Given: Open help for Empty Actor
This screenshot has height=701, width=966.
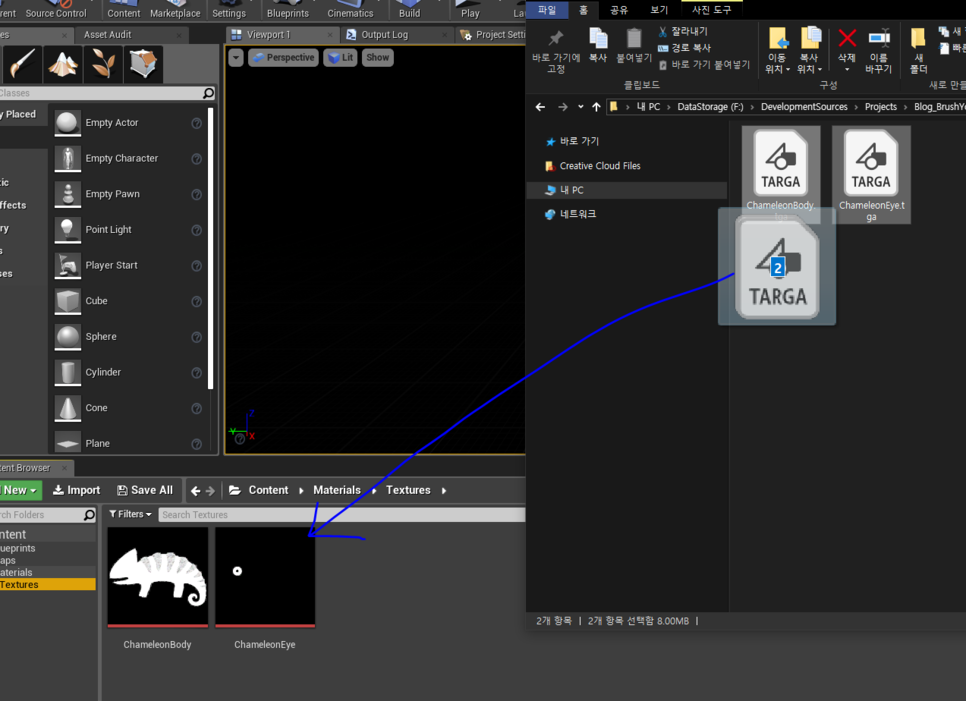Looking at the screenshot, I should (197, 123).
